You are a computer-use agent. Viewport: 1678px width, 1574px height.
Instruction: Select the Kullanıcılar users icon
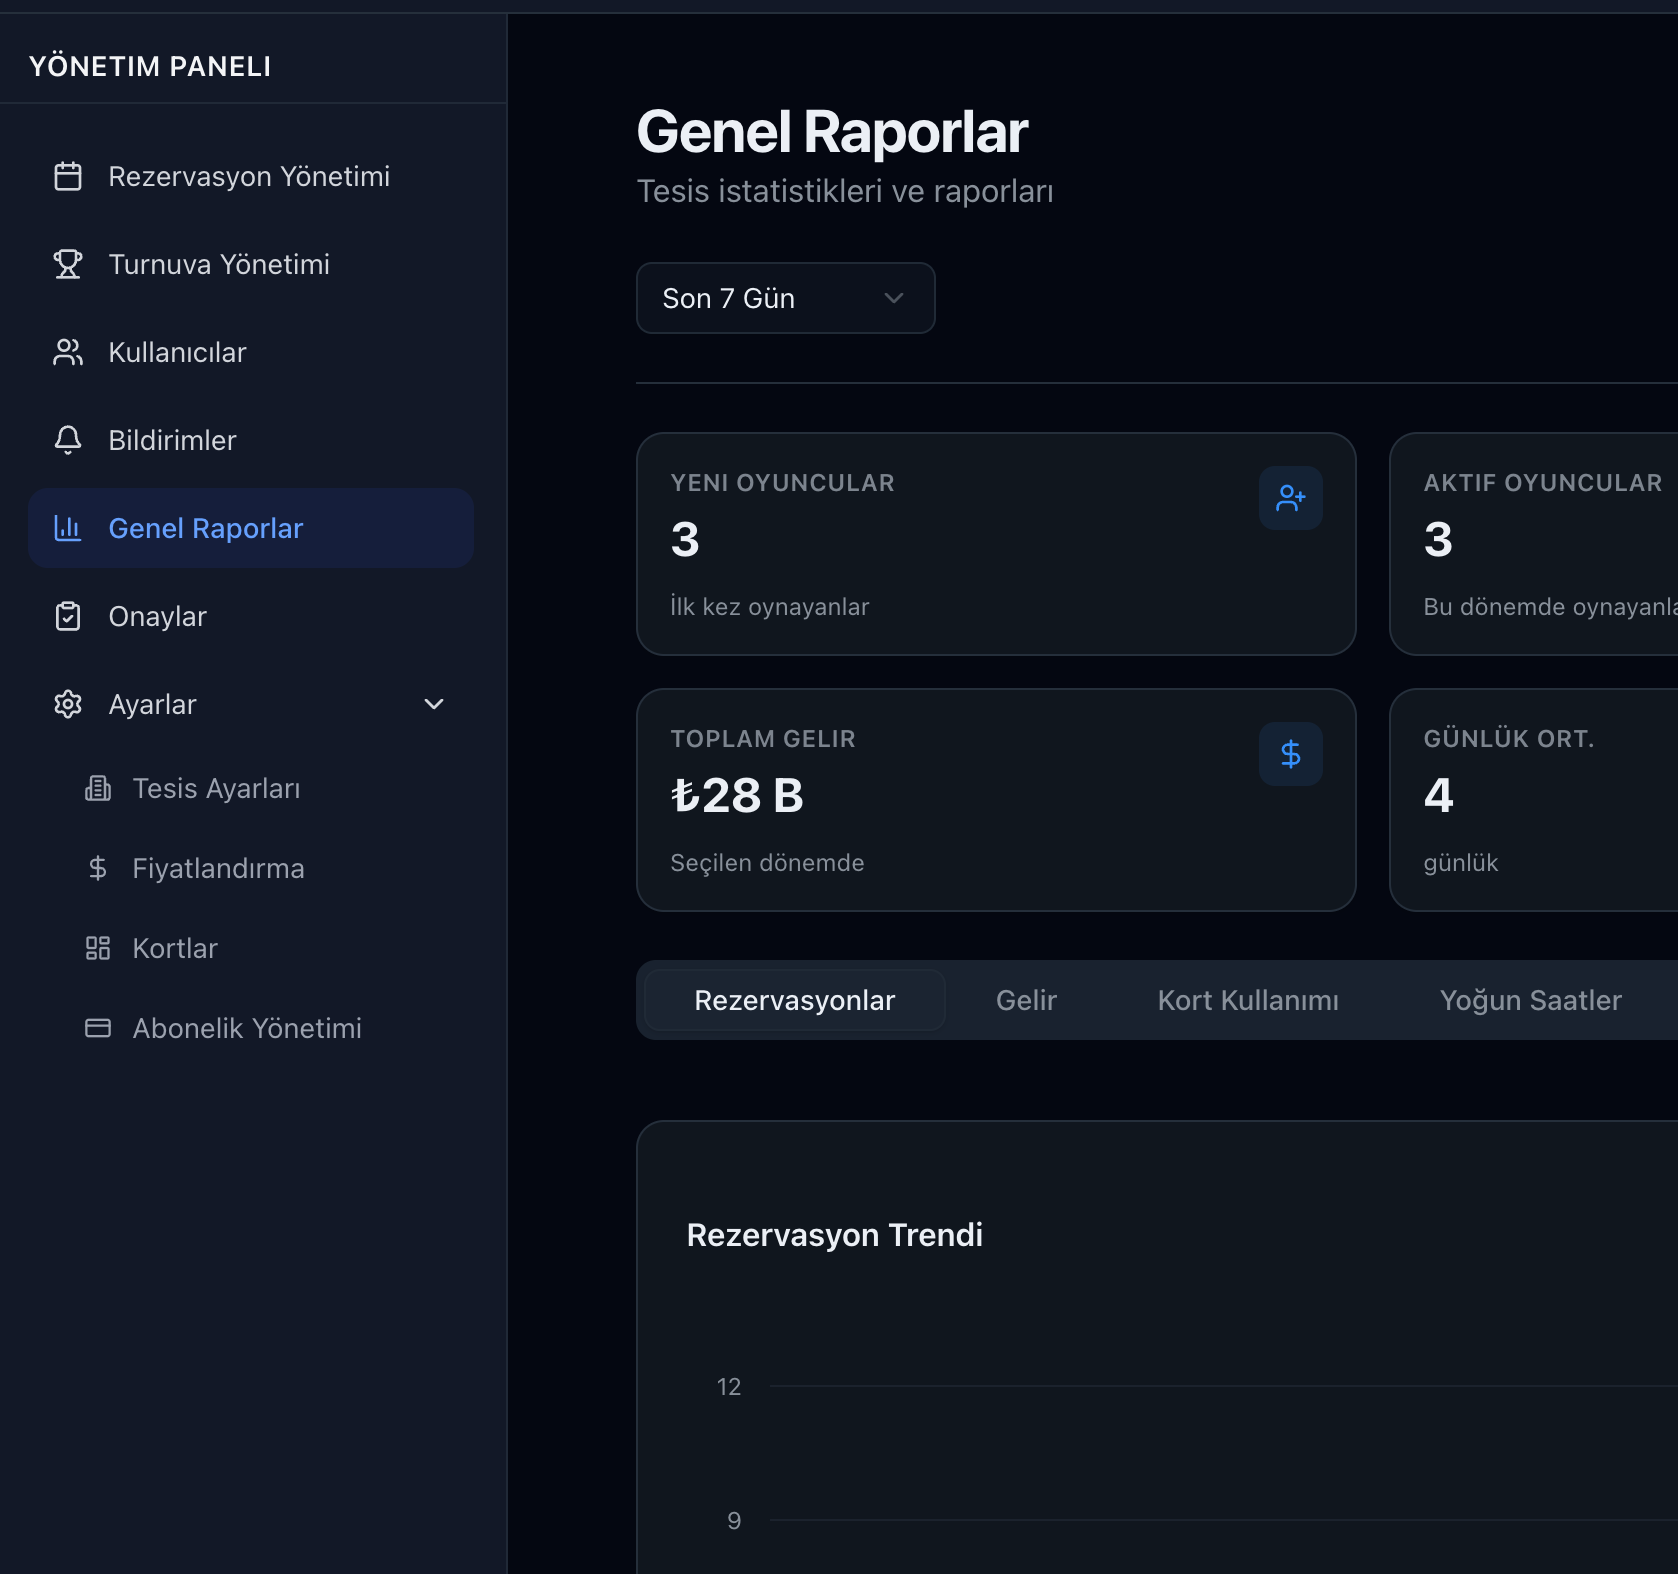67,352
